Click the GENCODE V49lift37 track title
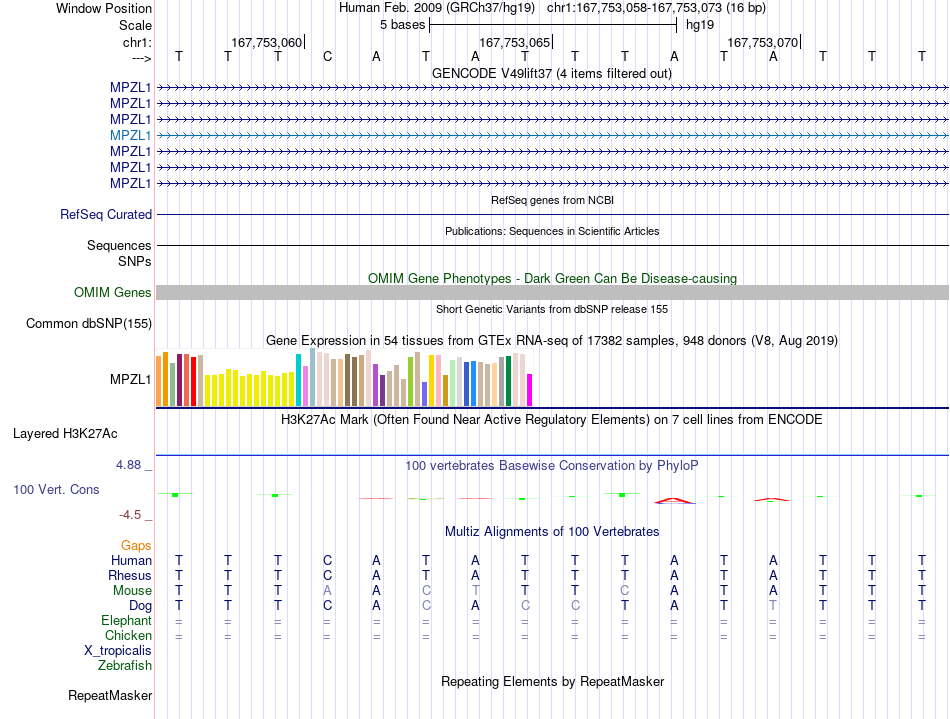Screen dimensions: 950x719 (x=552, y=73)
